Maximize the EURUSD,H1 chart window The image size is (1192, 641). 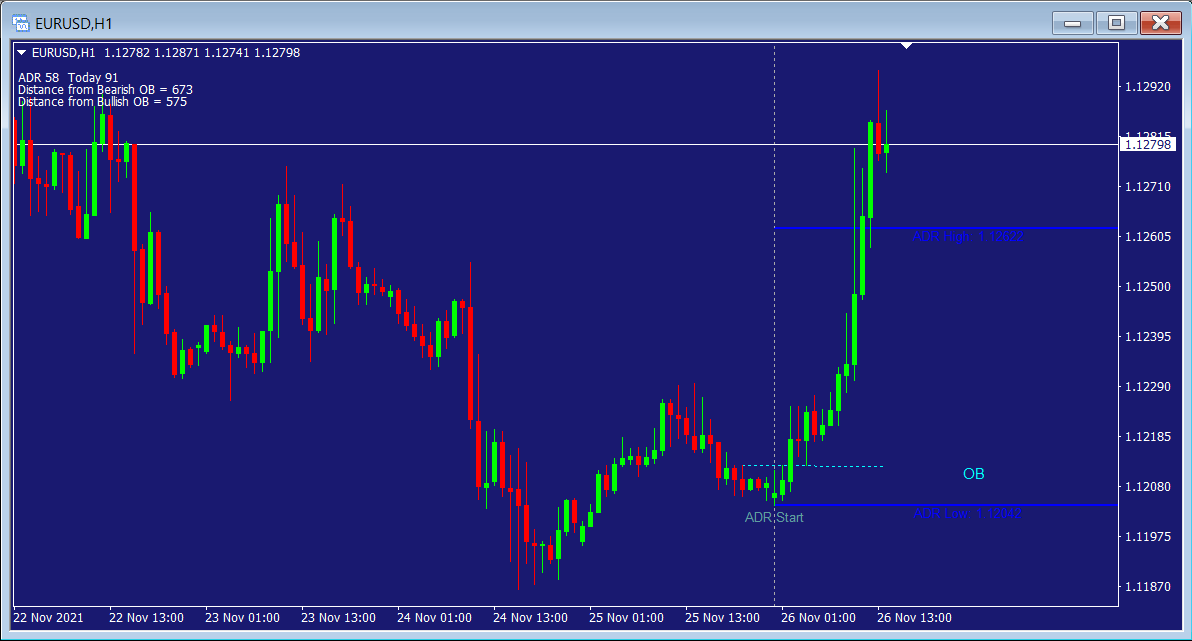coord(1116,22)
